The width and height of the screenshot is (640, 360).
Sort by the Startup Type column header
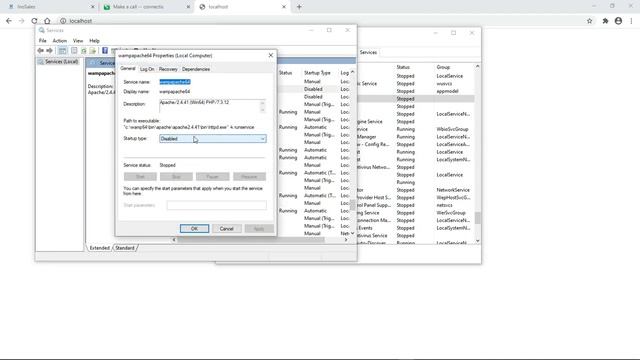click(x=318, y=73)
